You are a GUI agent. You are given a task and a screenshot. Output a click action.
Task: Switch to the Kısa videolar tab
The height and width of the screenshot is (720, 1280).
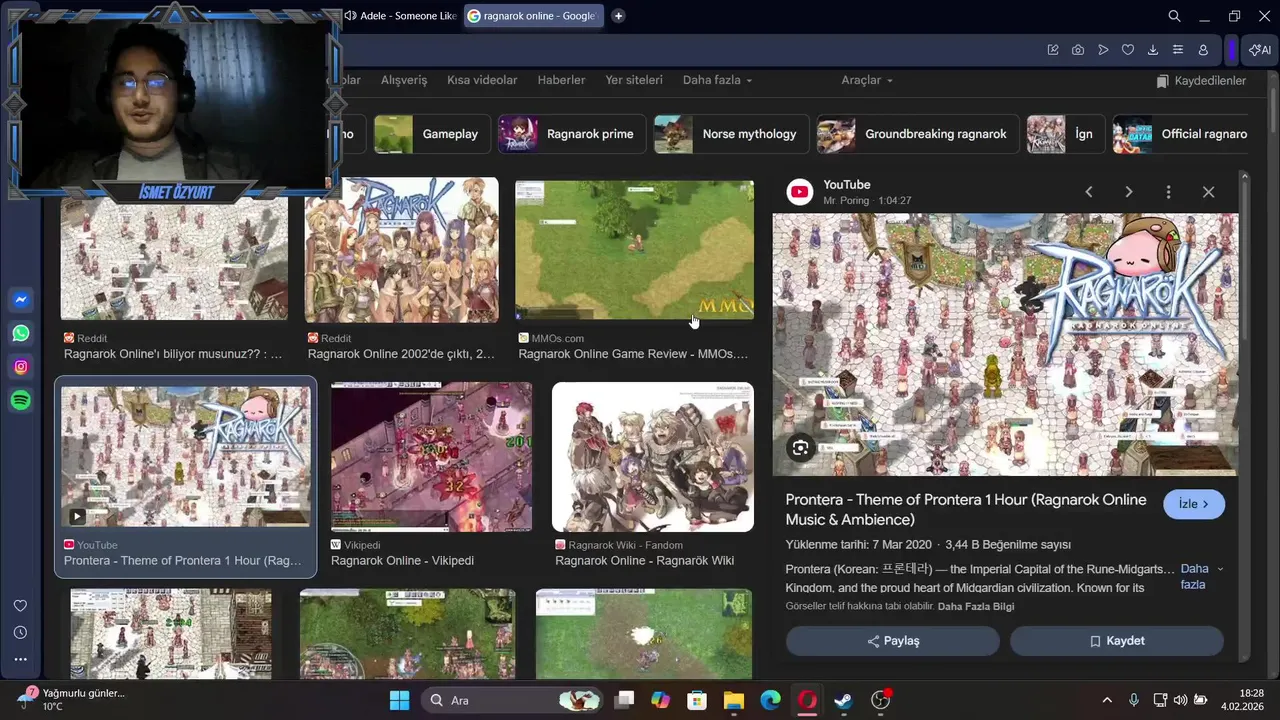(x=482, y=80)
